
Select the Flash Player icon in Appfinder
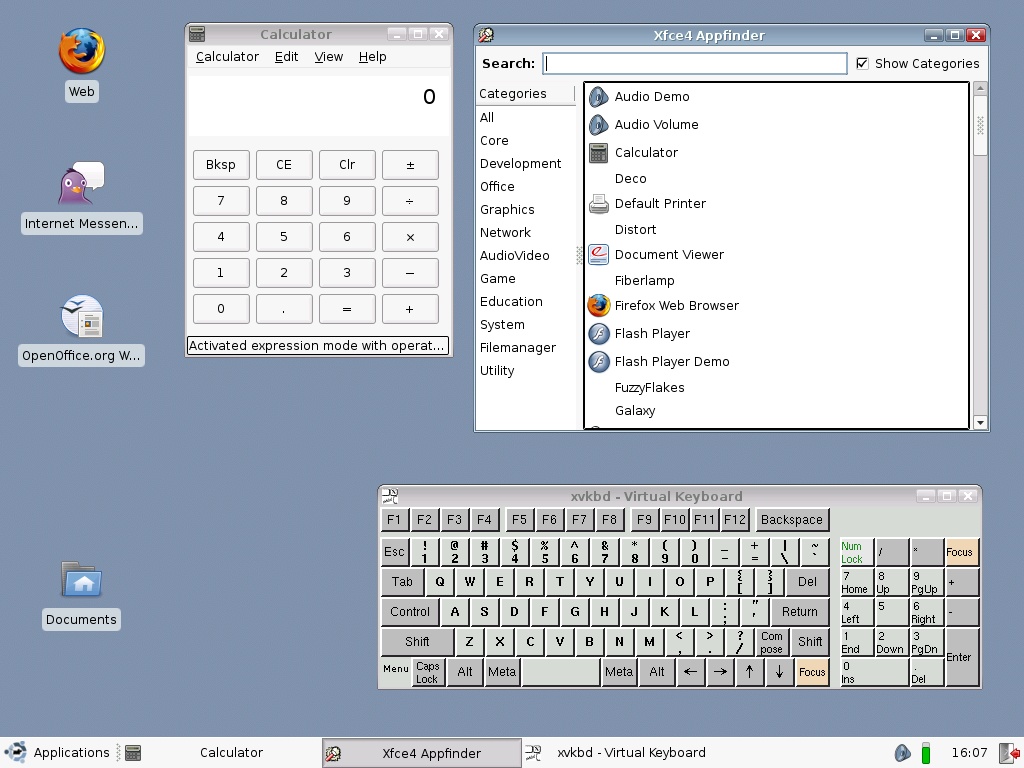point(598,334)
